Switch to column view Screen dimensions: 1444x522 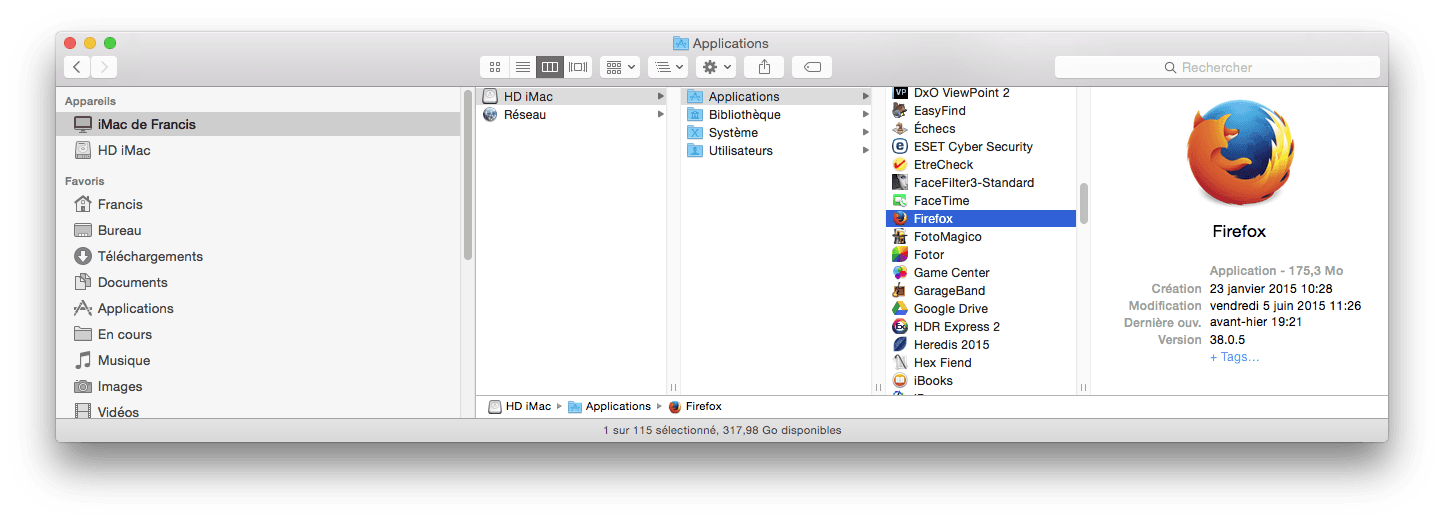point(550,67)
